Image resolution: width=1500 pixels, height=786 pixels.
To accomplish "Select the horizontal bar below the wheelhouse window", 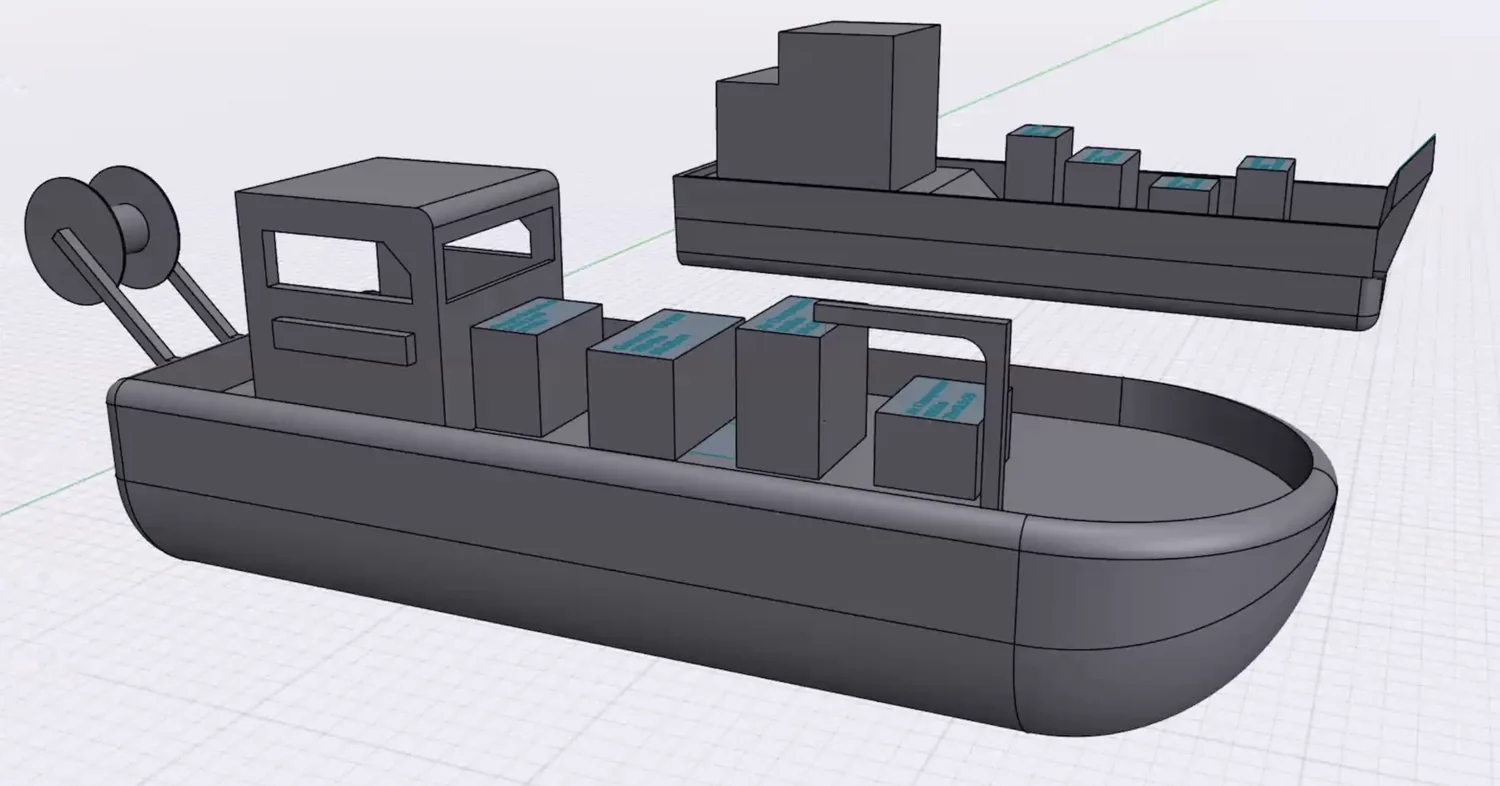I will (343, 340).
